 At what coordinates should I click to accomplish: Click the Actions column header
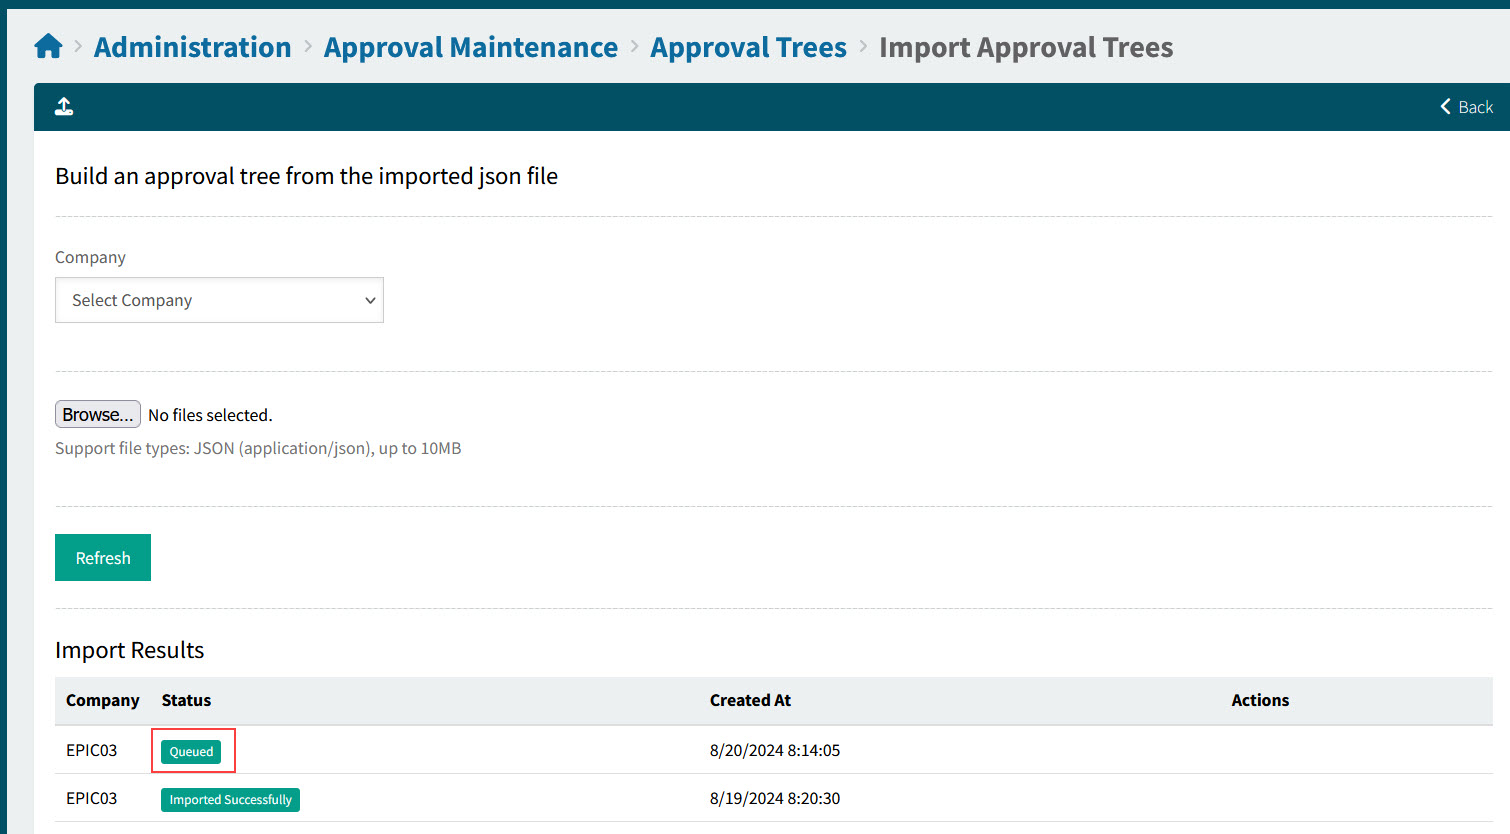[x=1259, y=700]
